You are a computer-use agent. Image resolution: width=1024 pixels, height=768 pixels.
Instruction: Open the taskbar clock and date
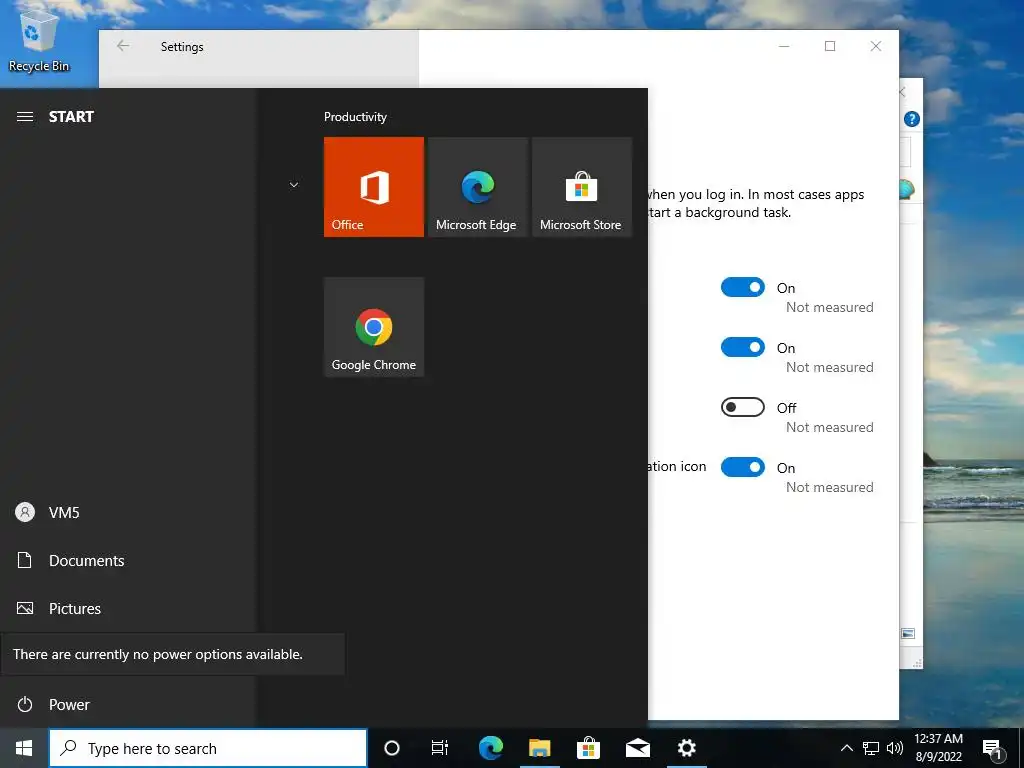pyautogui.click(x=938, y=748)
